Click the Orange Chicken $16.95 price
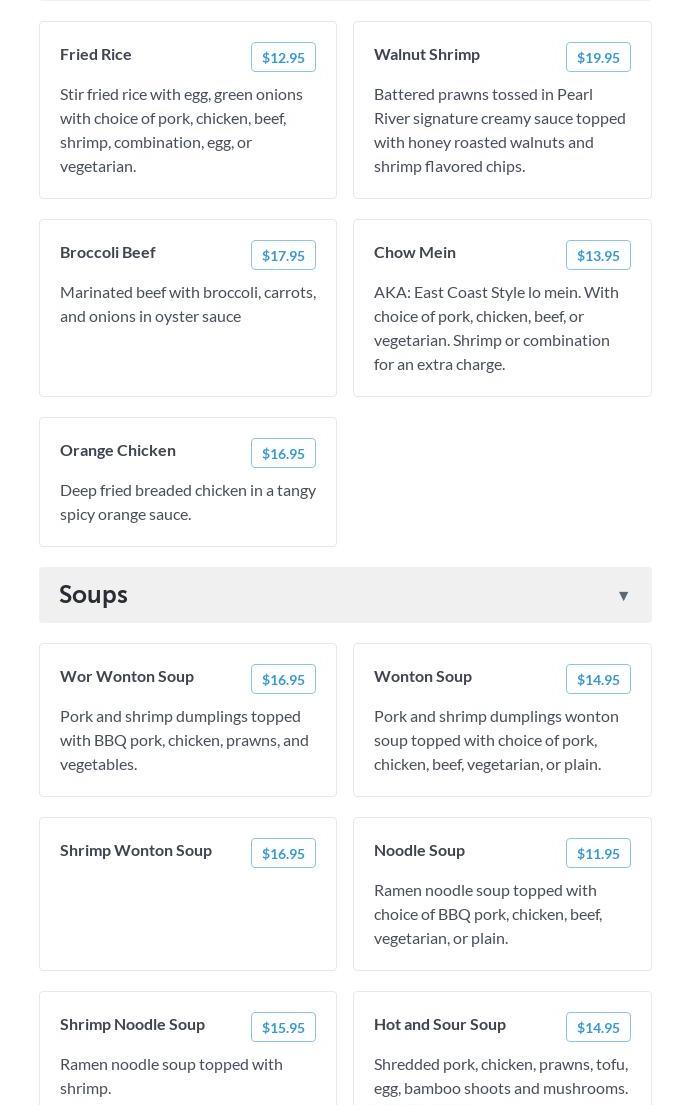Screen dimensions: 690x1105 (283, 454)
